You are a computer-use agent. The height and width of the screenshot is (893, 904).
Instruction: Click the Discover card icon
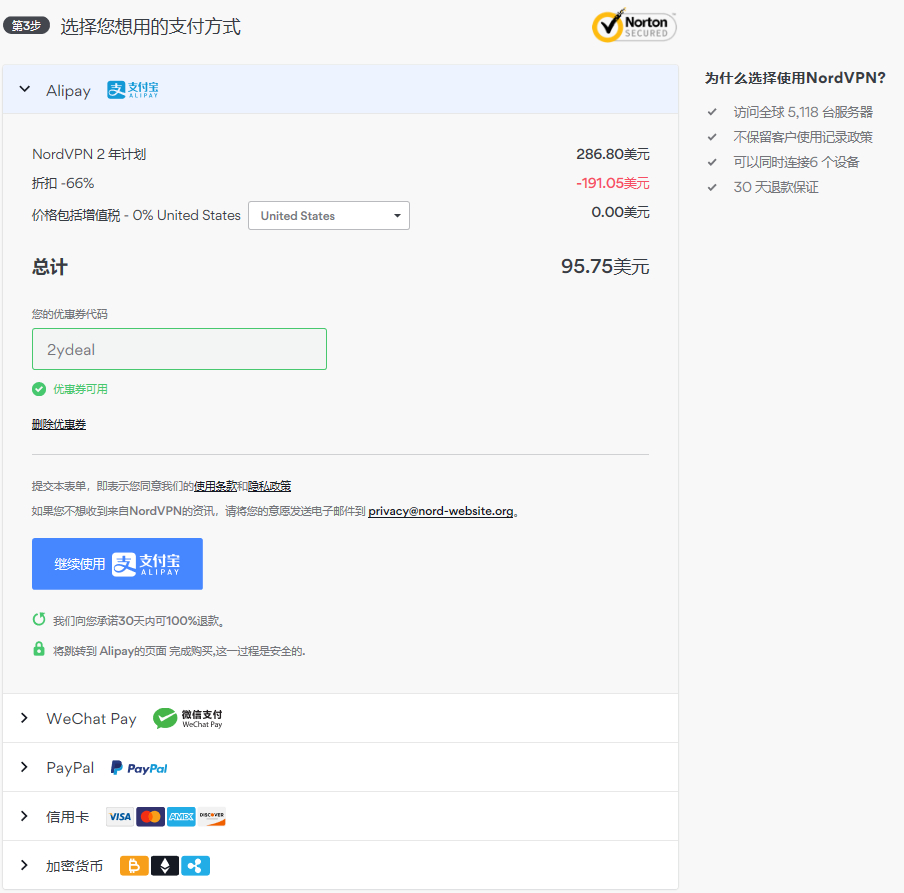[x=212, y=816]
